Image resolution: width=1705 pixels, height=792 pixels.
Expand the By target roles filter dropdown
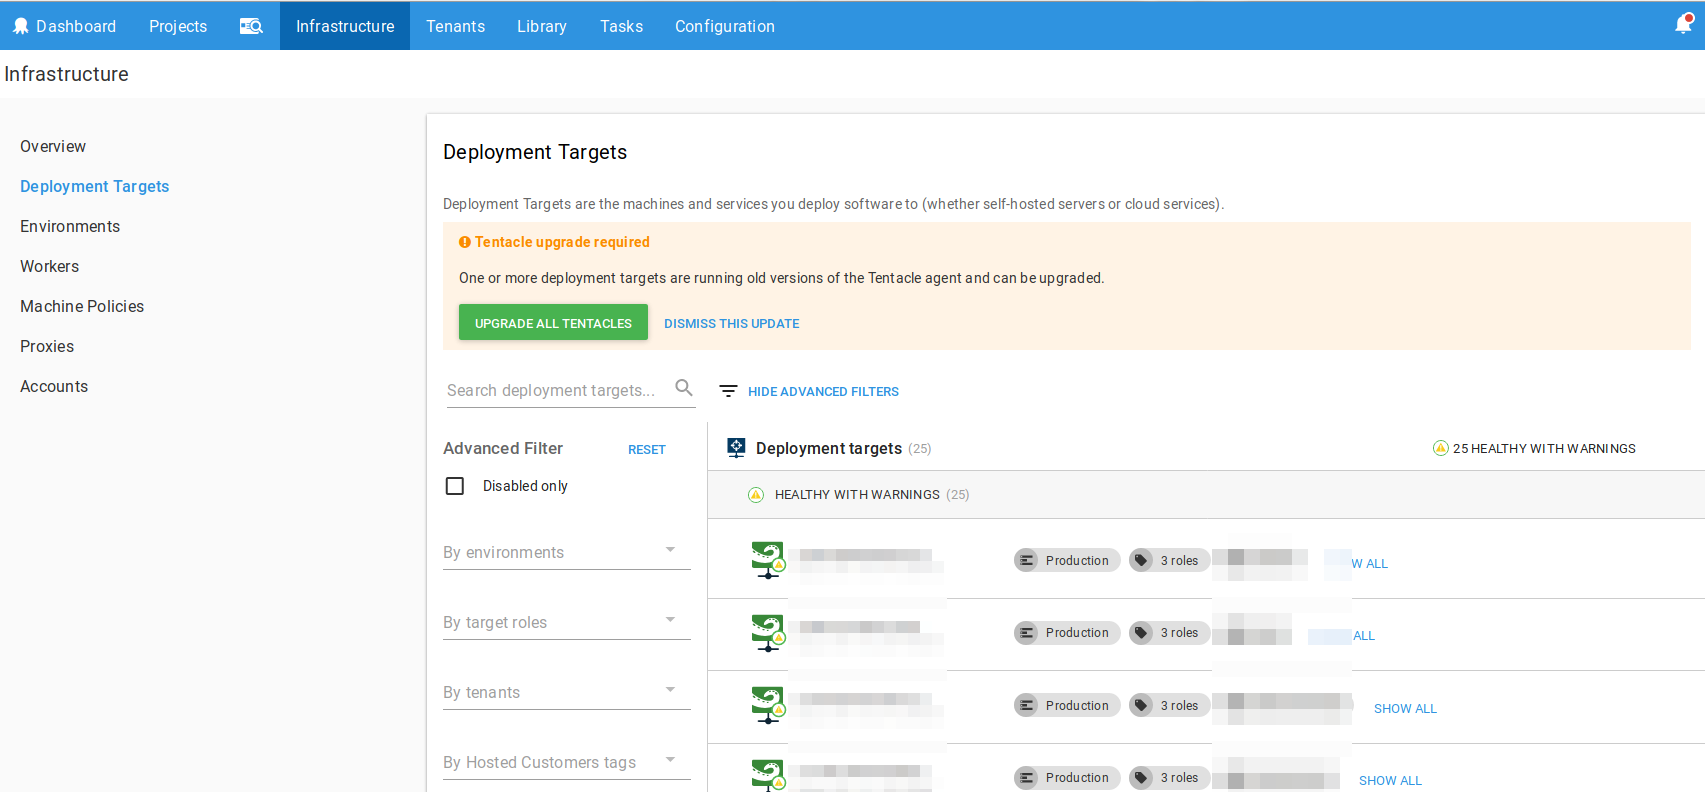(567, 622)
